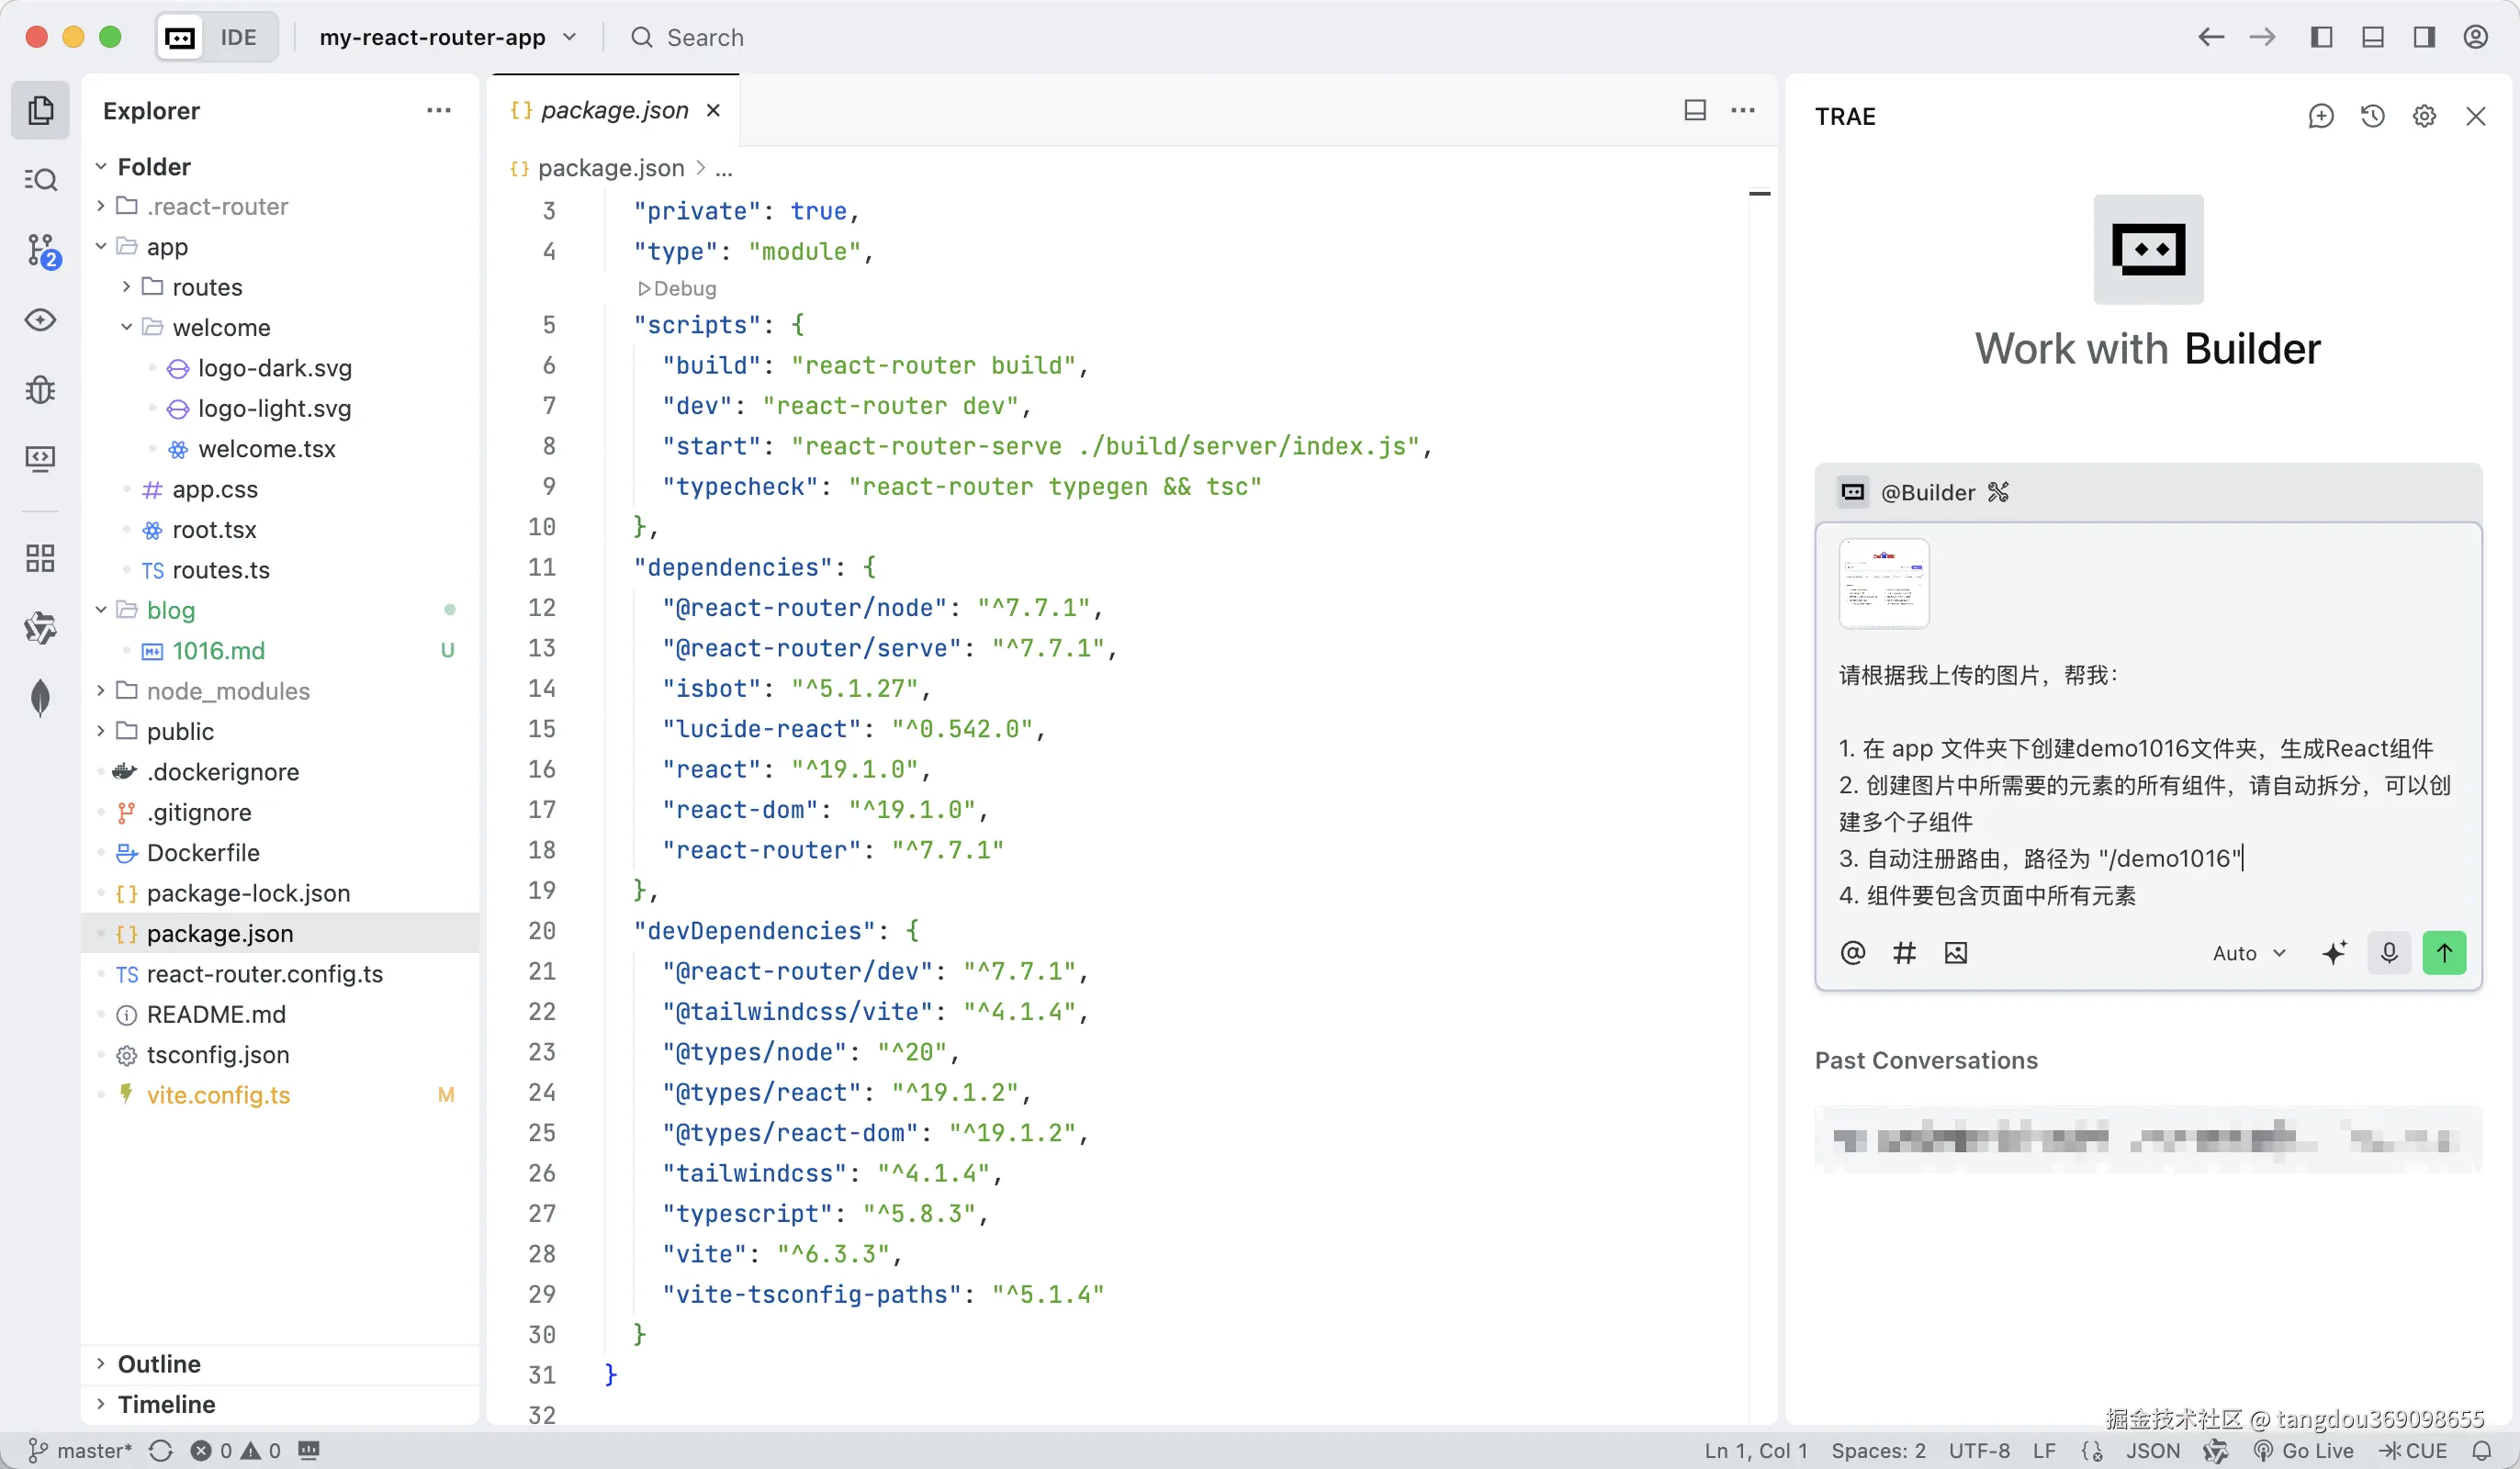Open the Extensions sidebar icon
This screenshot has height=1469, width=2520.
[x=41, y=558]
